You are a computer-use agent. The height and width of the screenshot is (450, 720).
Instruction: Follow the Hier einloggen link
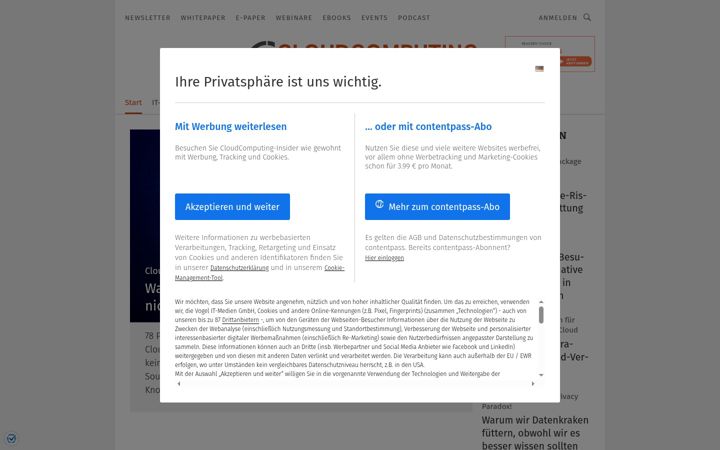click(384, 258)
